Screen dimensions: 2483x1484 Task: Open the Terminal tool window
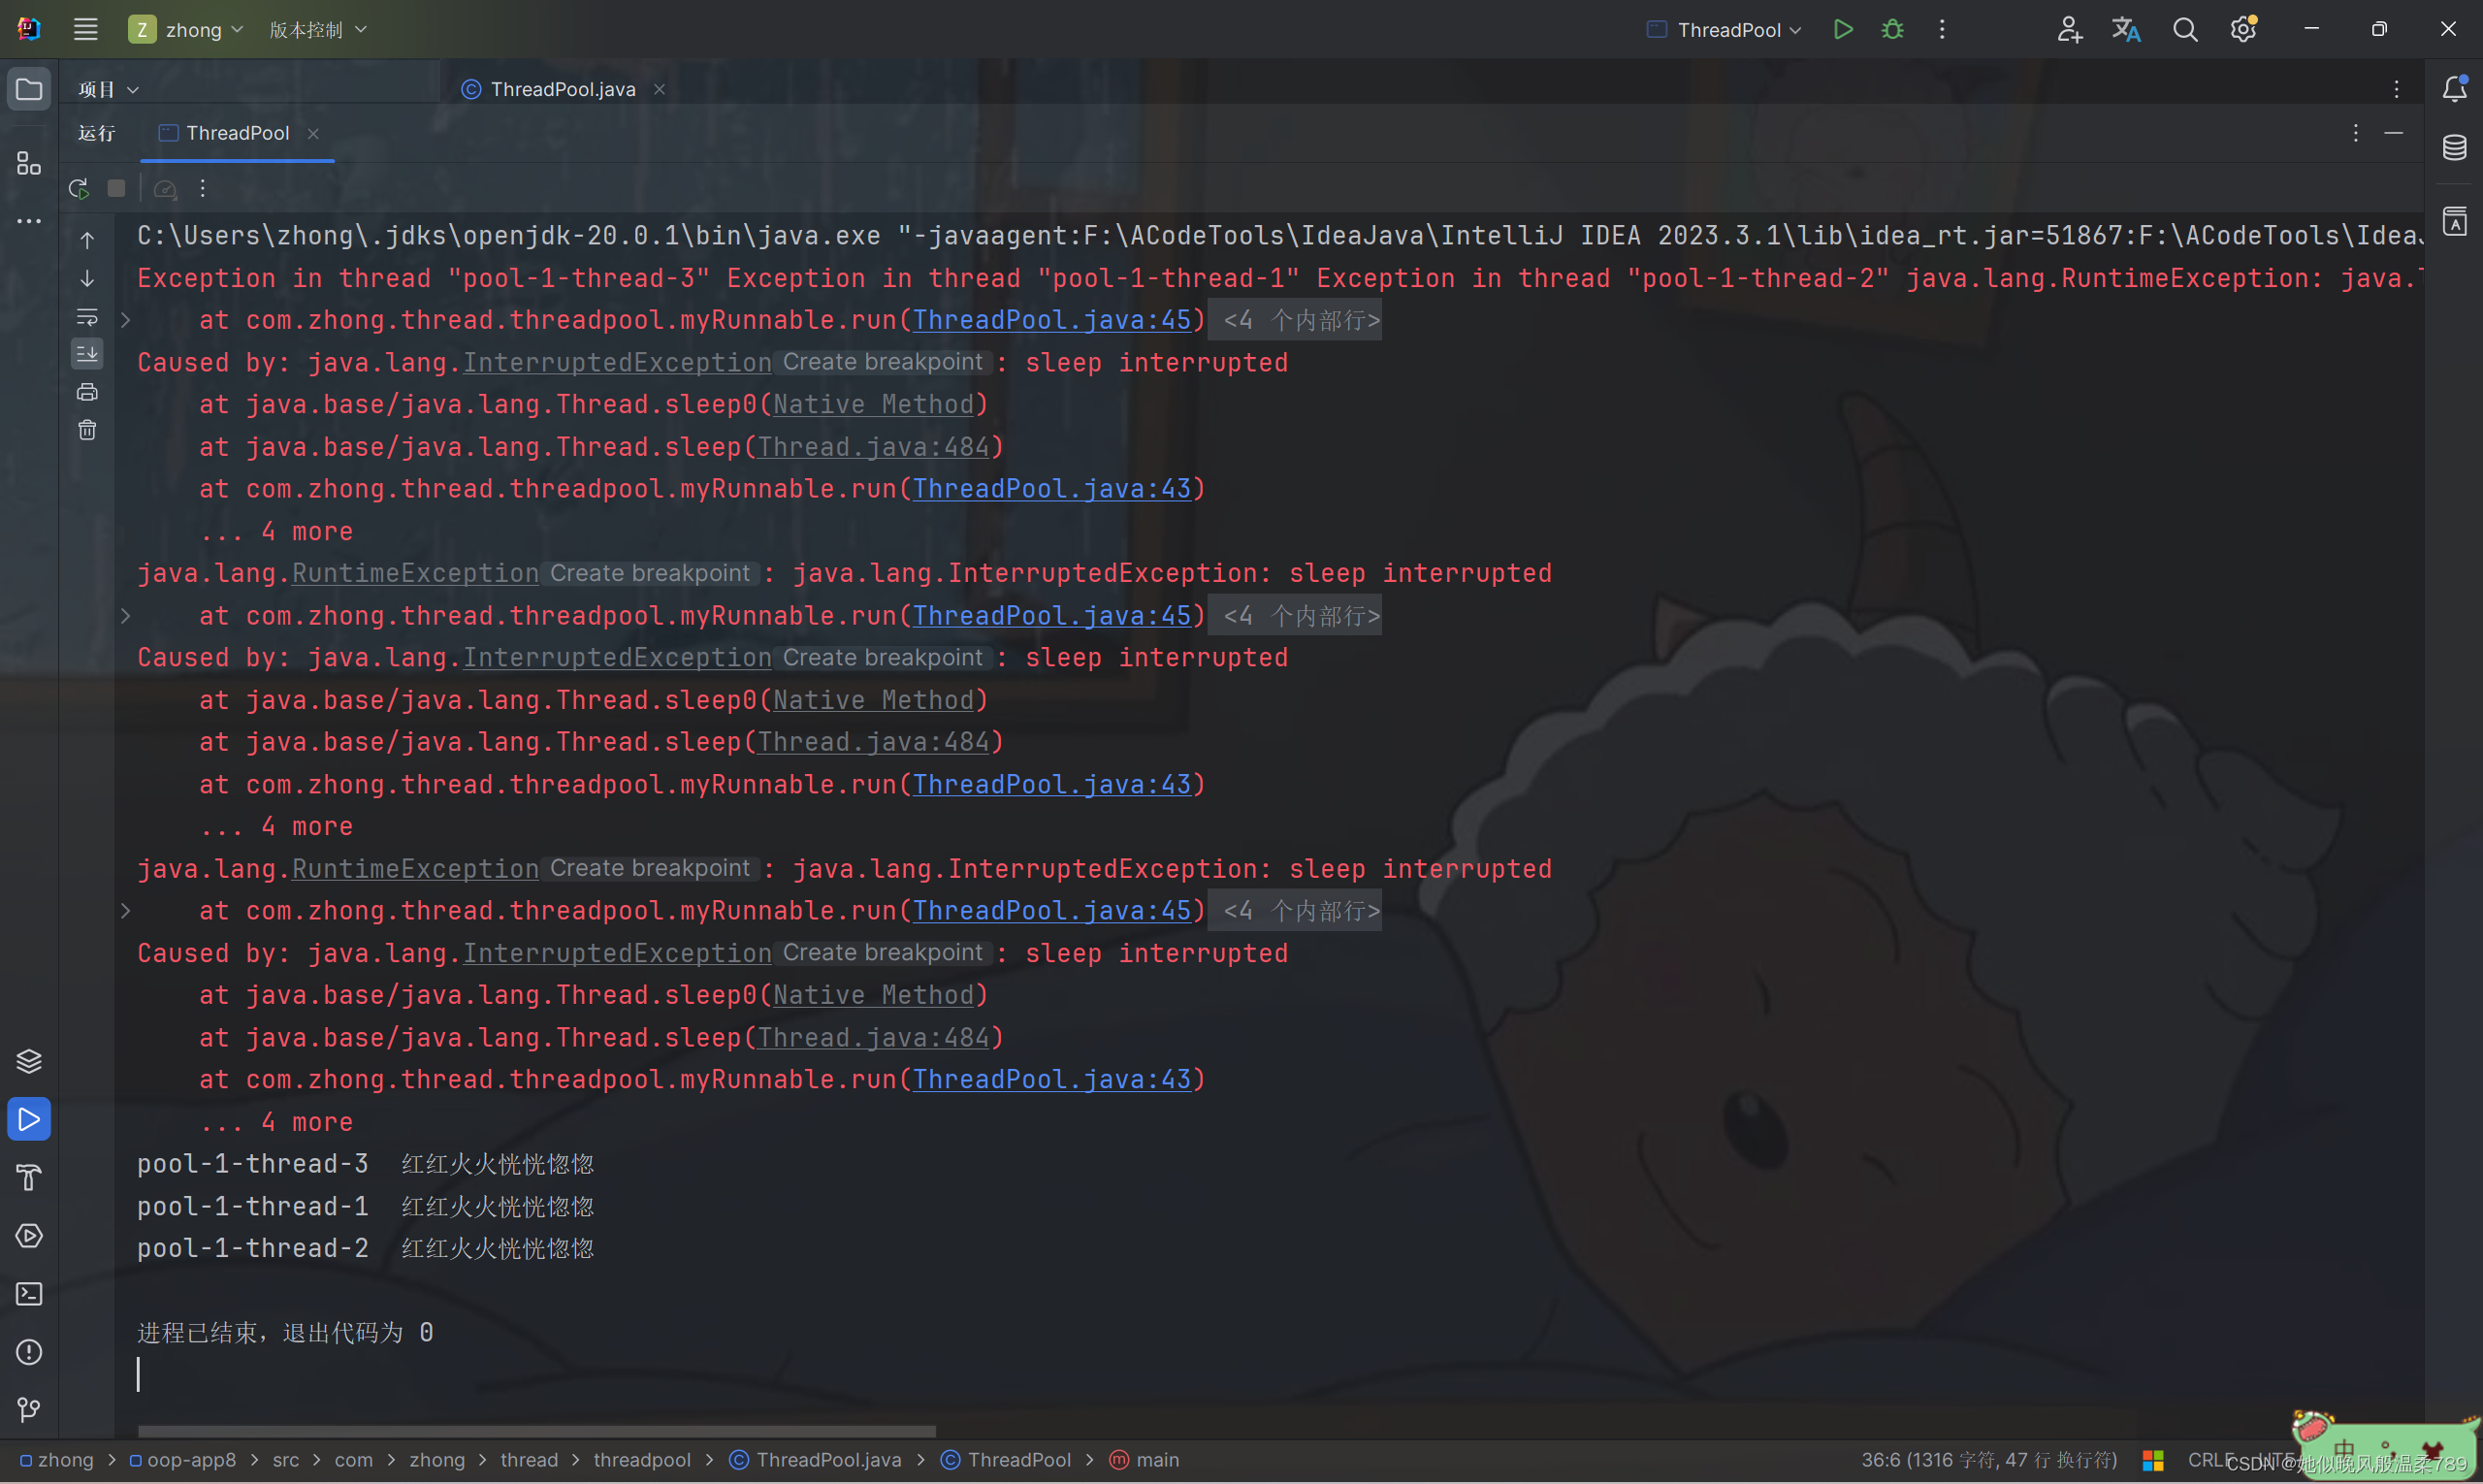pyautogui.click(x=29, y=1294)
